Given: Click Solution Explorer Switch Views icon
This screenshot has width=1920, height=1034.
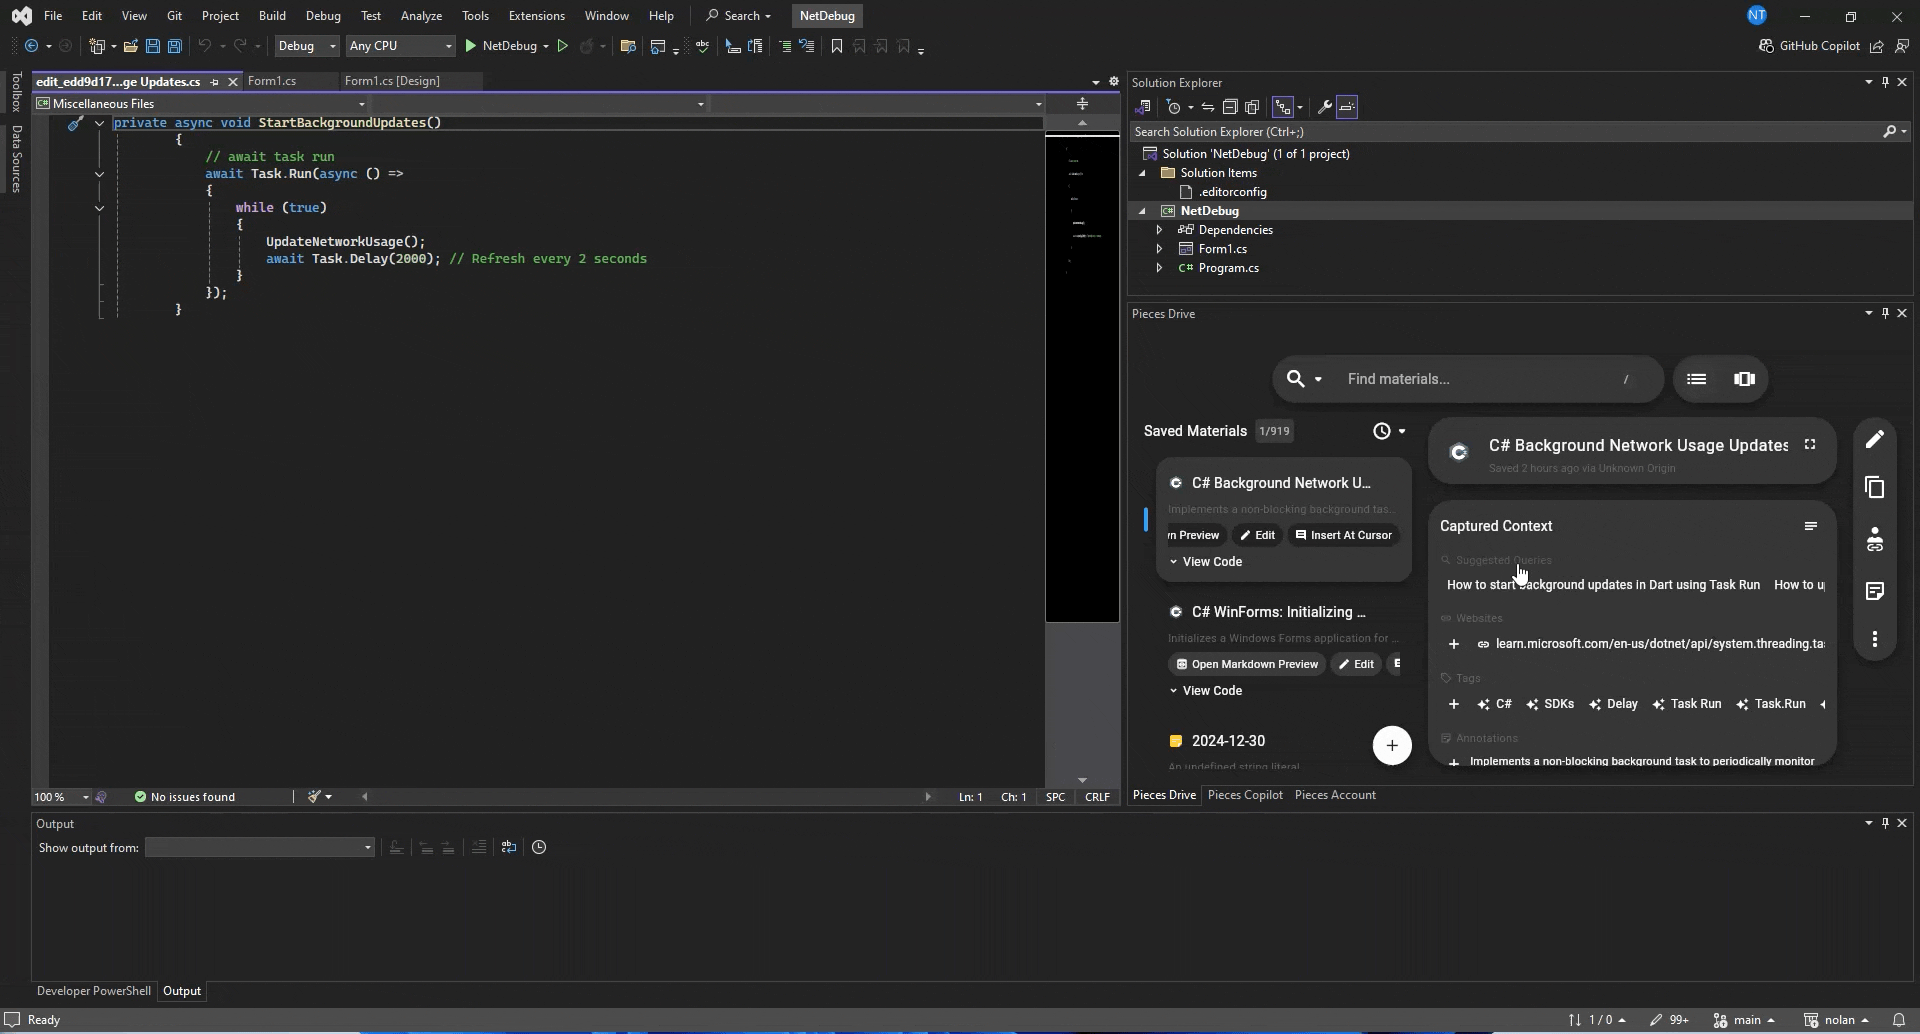Looking at the screenshot, I should (x=1143, y=107).
